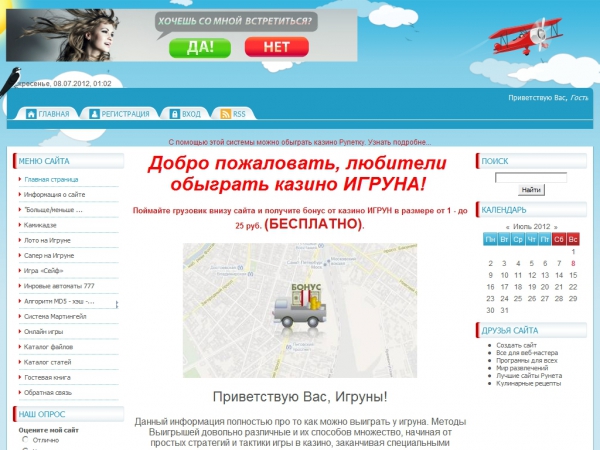Focus the search input field
Image resolution: width=600 pixels, height=450 pixels.
[531, 178]
